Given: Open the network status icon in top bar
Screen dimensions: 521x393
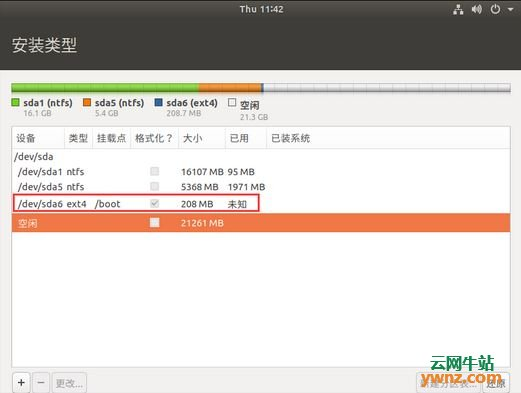Looking at the screenshot, I should click(458, 10).
